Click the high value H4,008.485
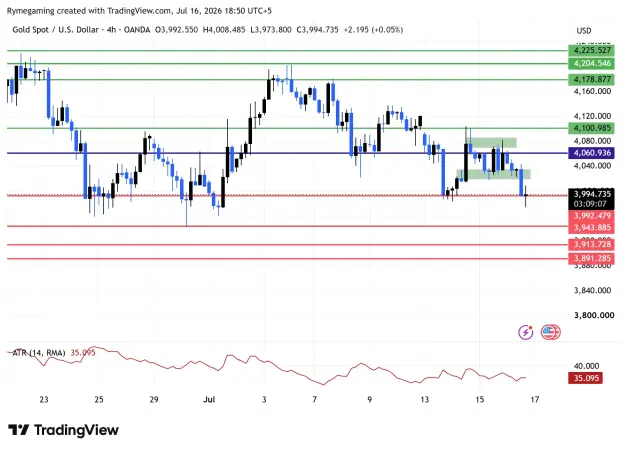This screenshot has height=451, width=625. pyautogui.click(x=224, y=30)
